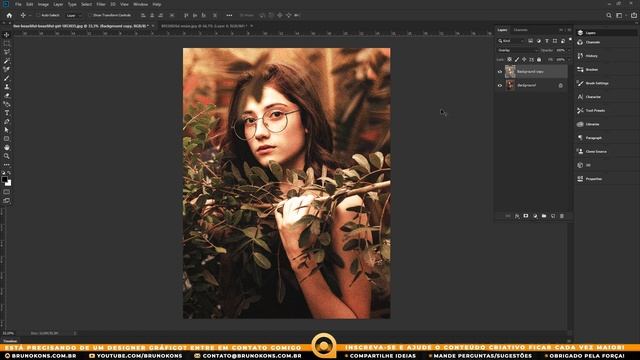Open the Auto-Select Layer dropdown

point(73,16)
